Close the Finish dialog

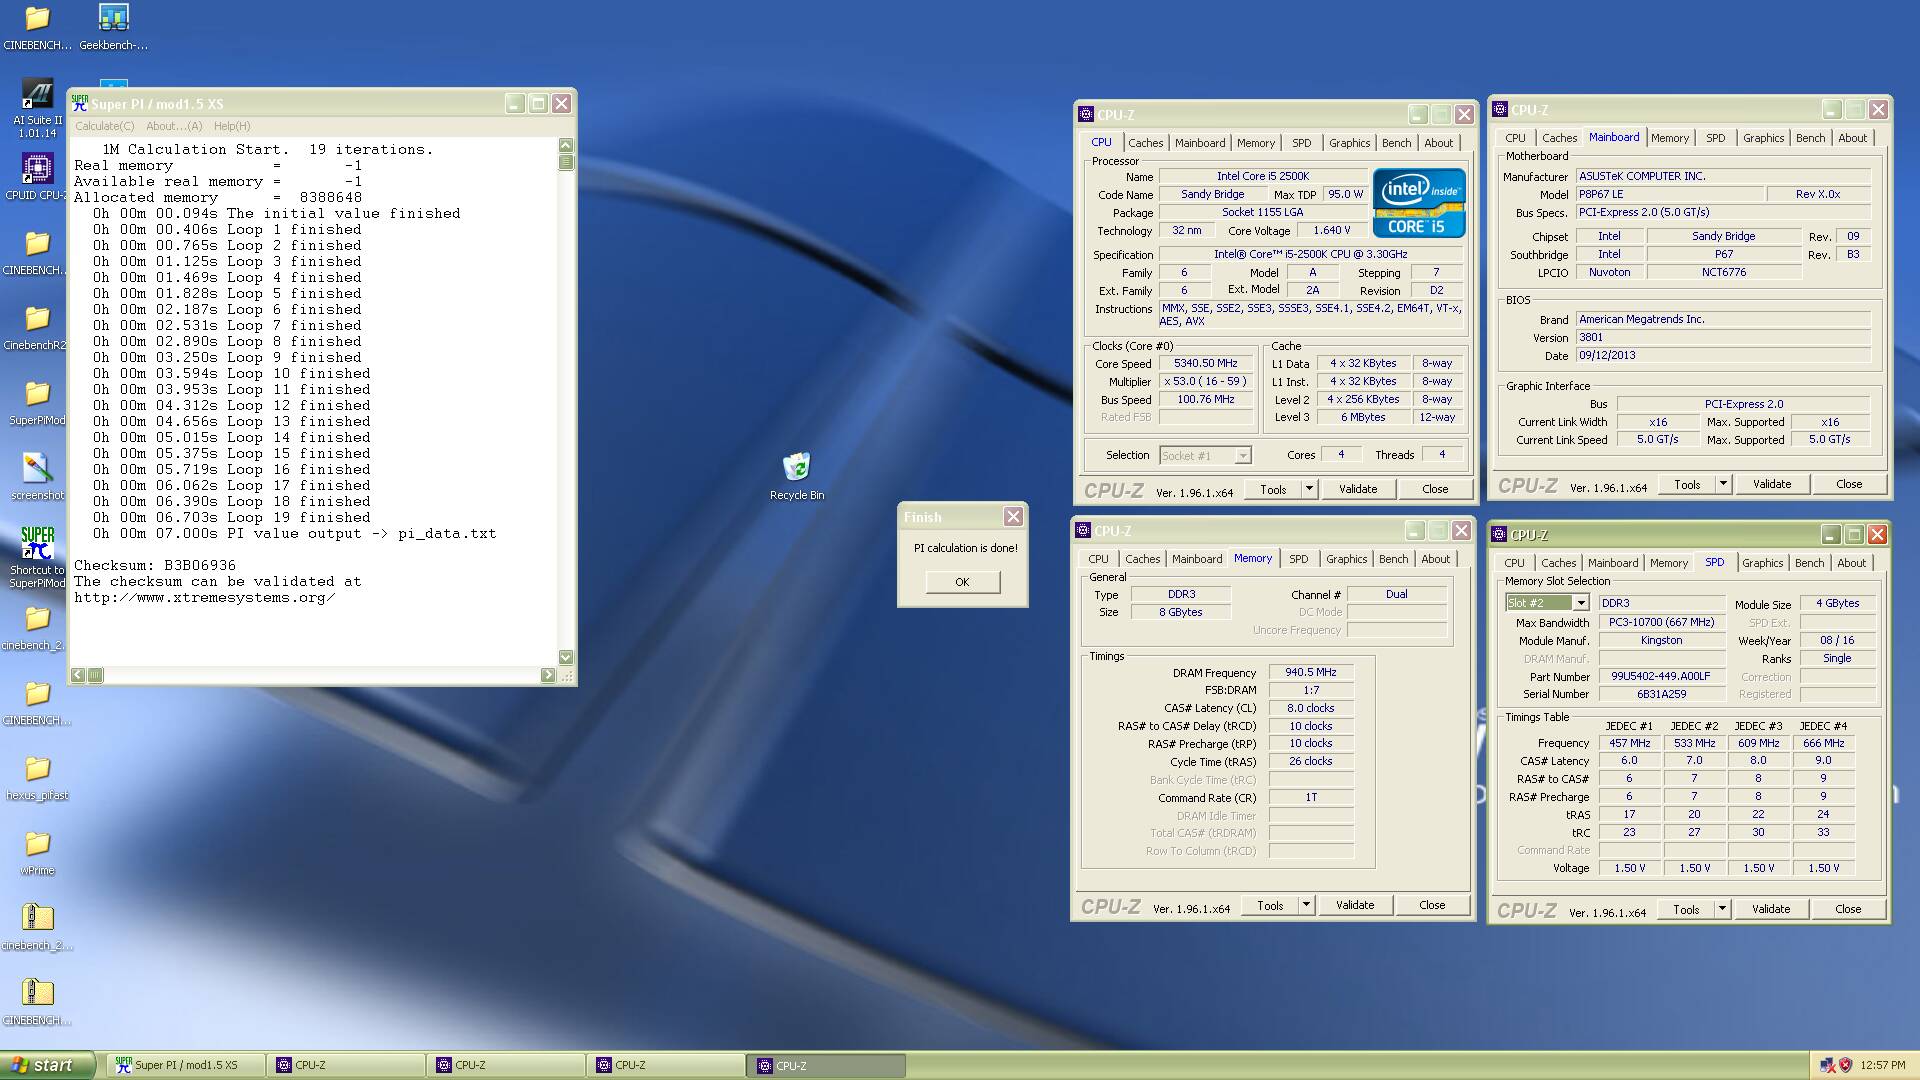pyautogui.click(x=1013, y=517)
